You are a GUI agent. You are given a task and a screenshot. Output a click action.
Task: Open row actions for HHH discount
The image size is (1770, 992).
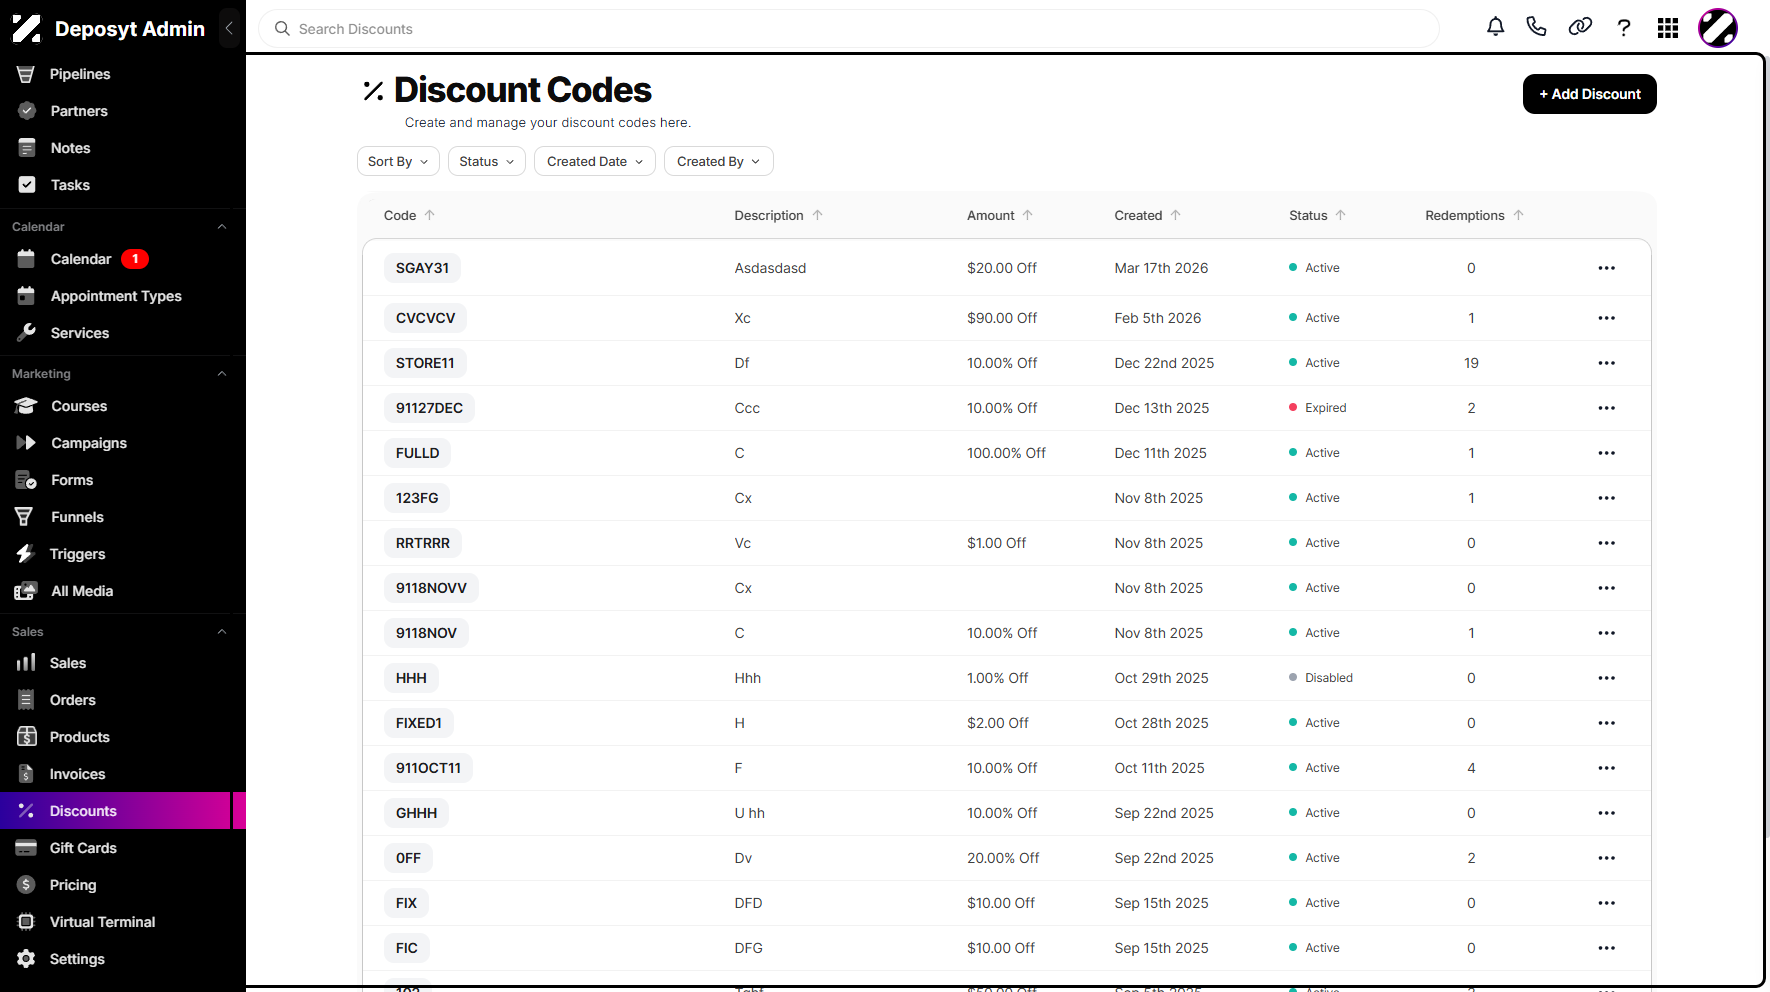[x=1607, y=678]
